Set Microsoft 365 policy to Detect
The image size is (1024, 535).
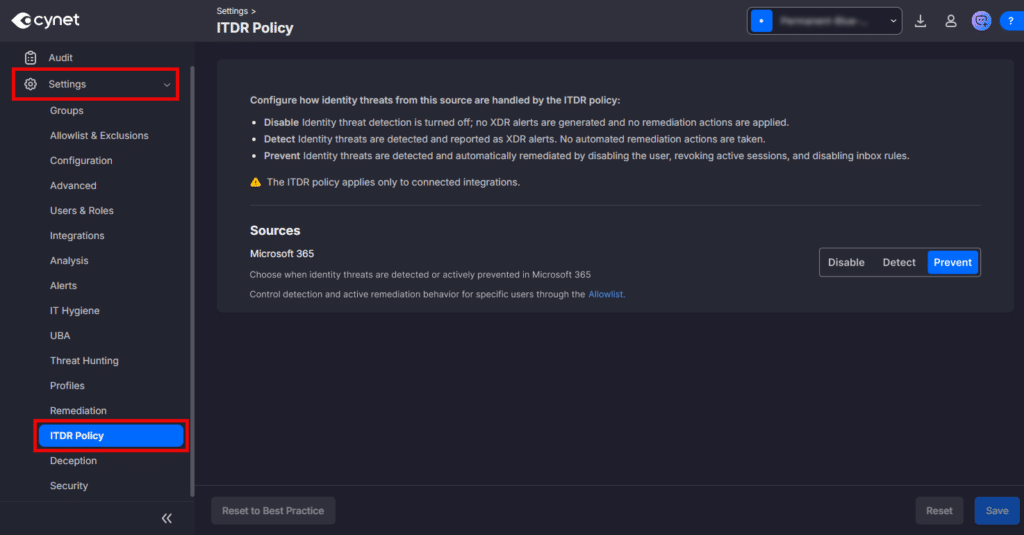[x=899, y=262]
